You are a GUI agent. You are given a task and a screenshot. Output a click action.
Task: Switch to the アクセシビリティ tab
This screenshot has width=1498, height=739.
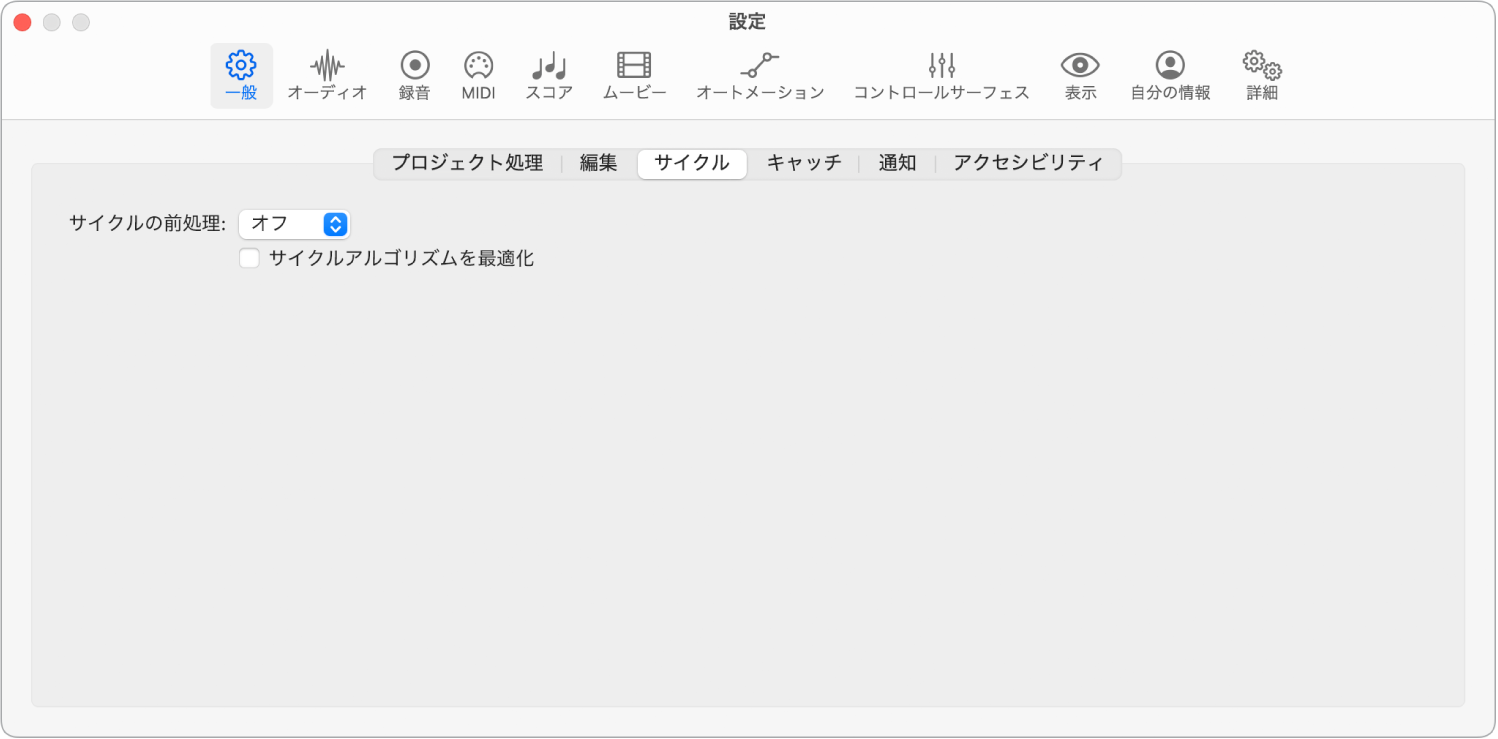1028,164
